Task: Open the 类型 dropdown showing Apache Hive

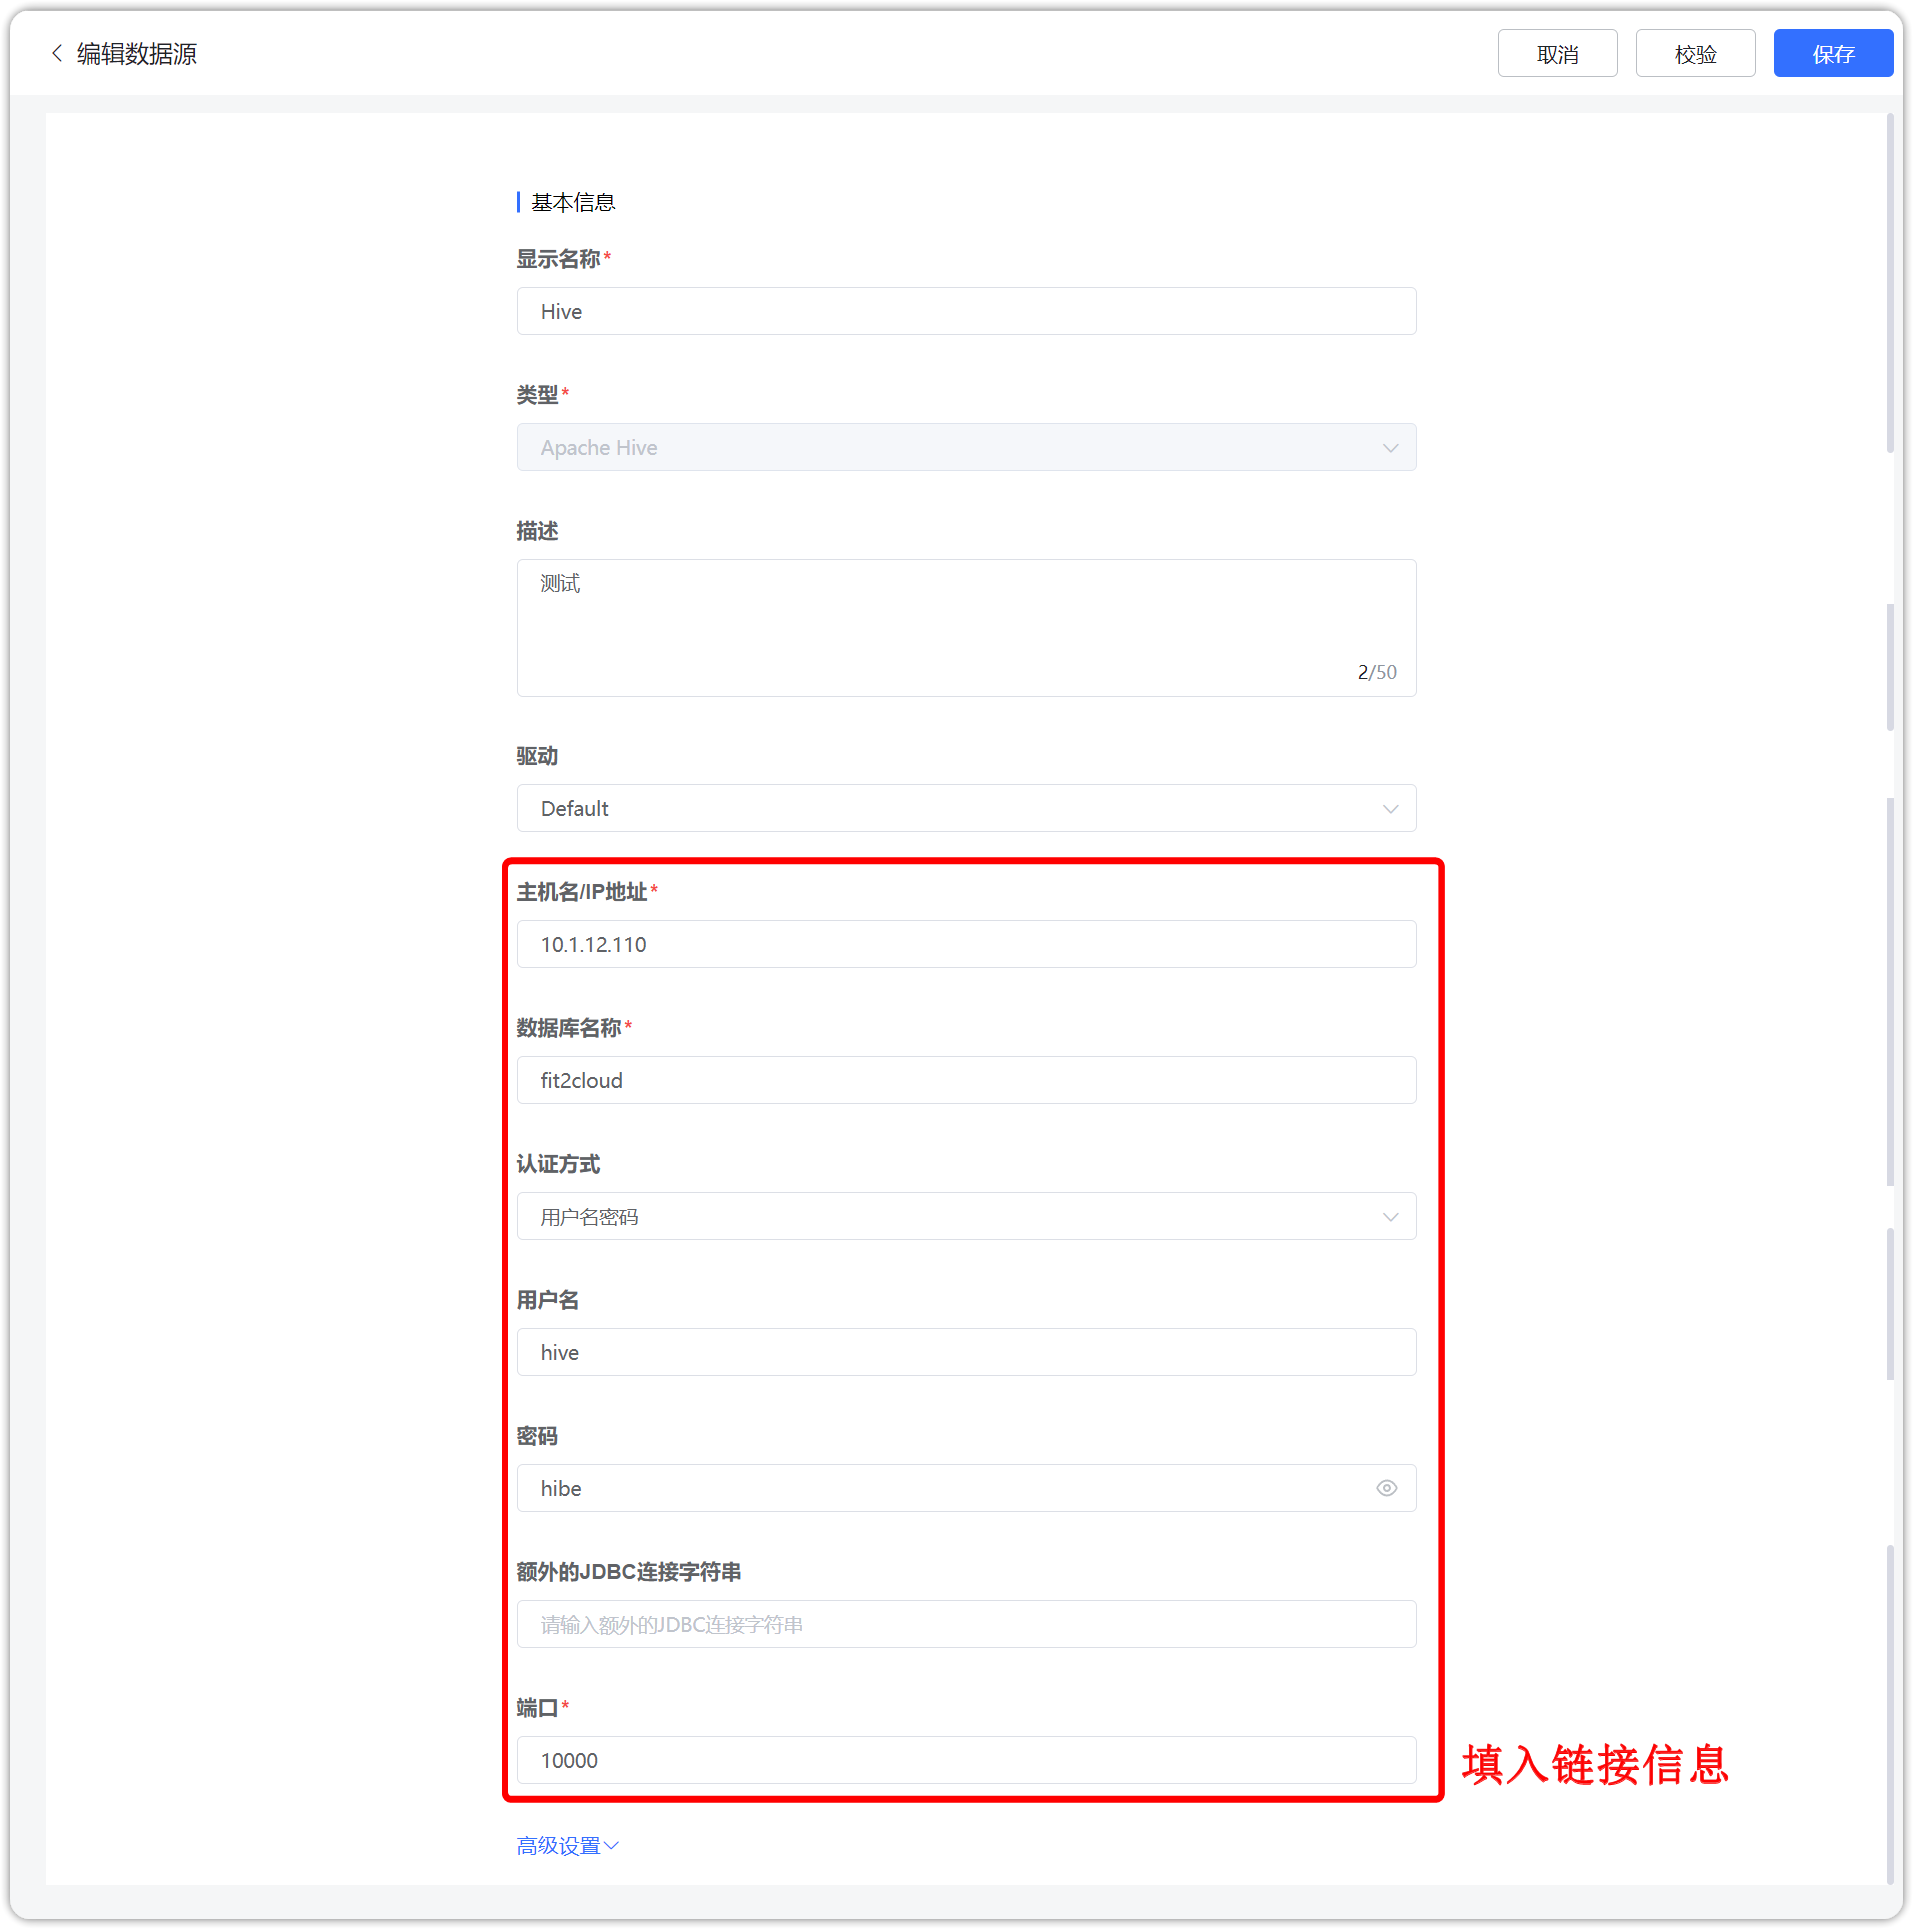Action: point(966,447)
